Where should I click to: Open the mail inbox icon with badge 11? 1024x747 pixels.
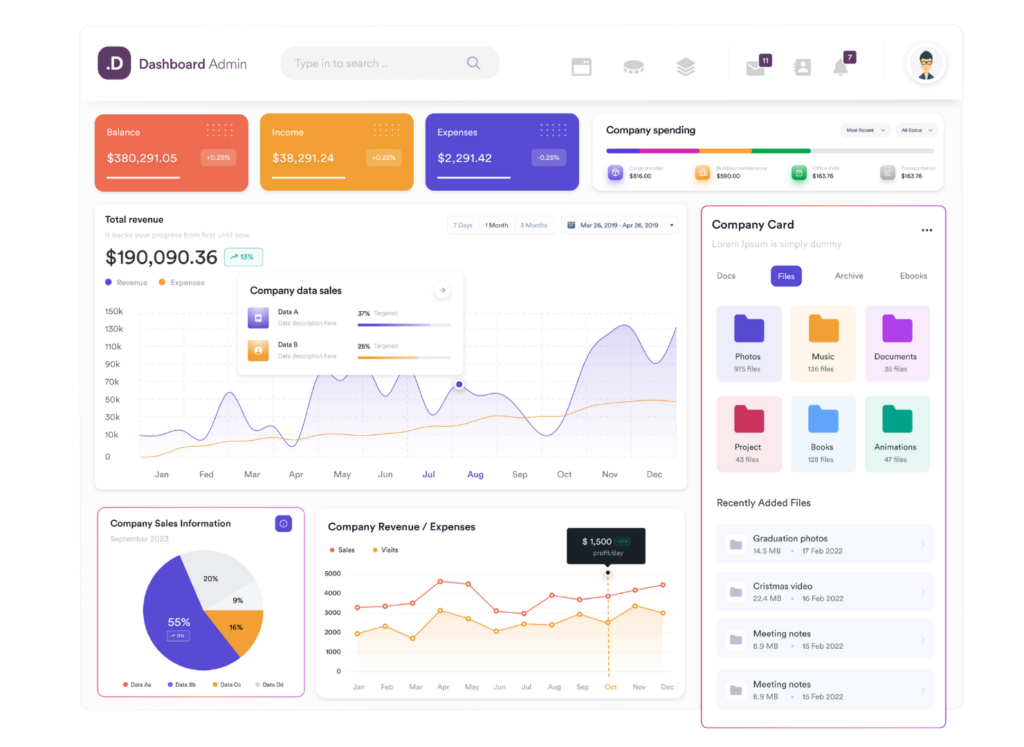click(x=756, y=67)
